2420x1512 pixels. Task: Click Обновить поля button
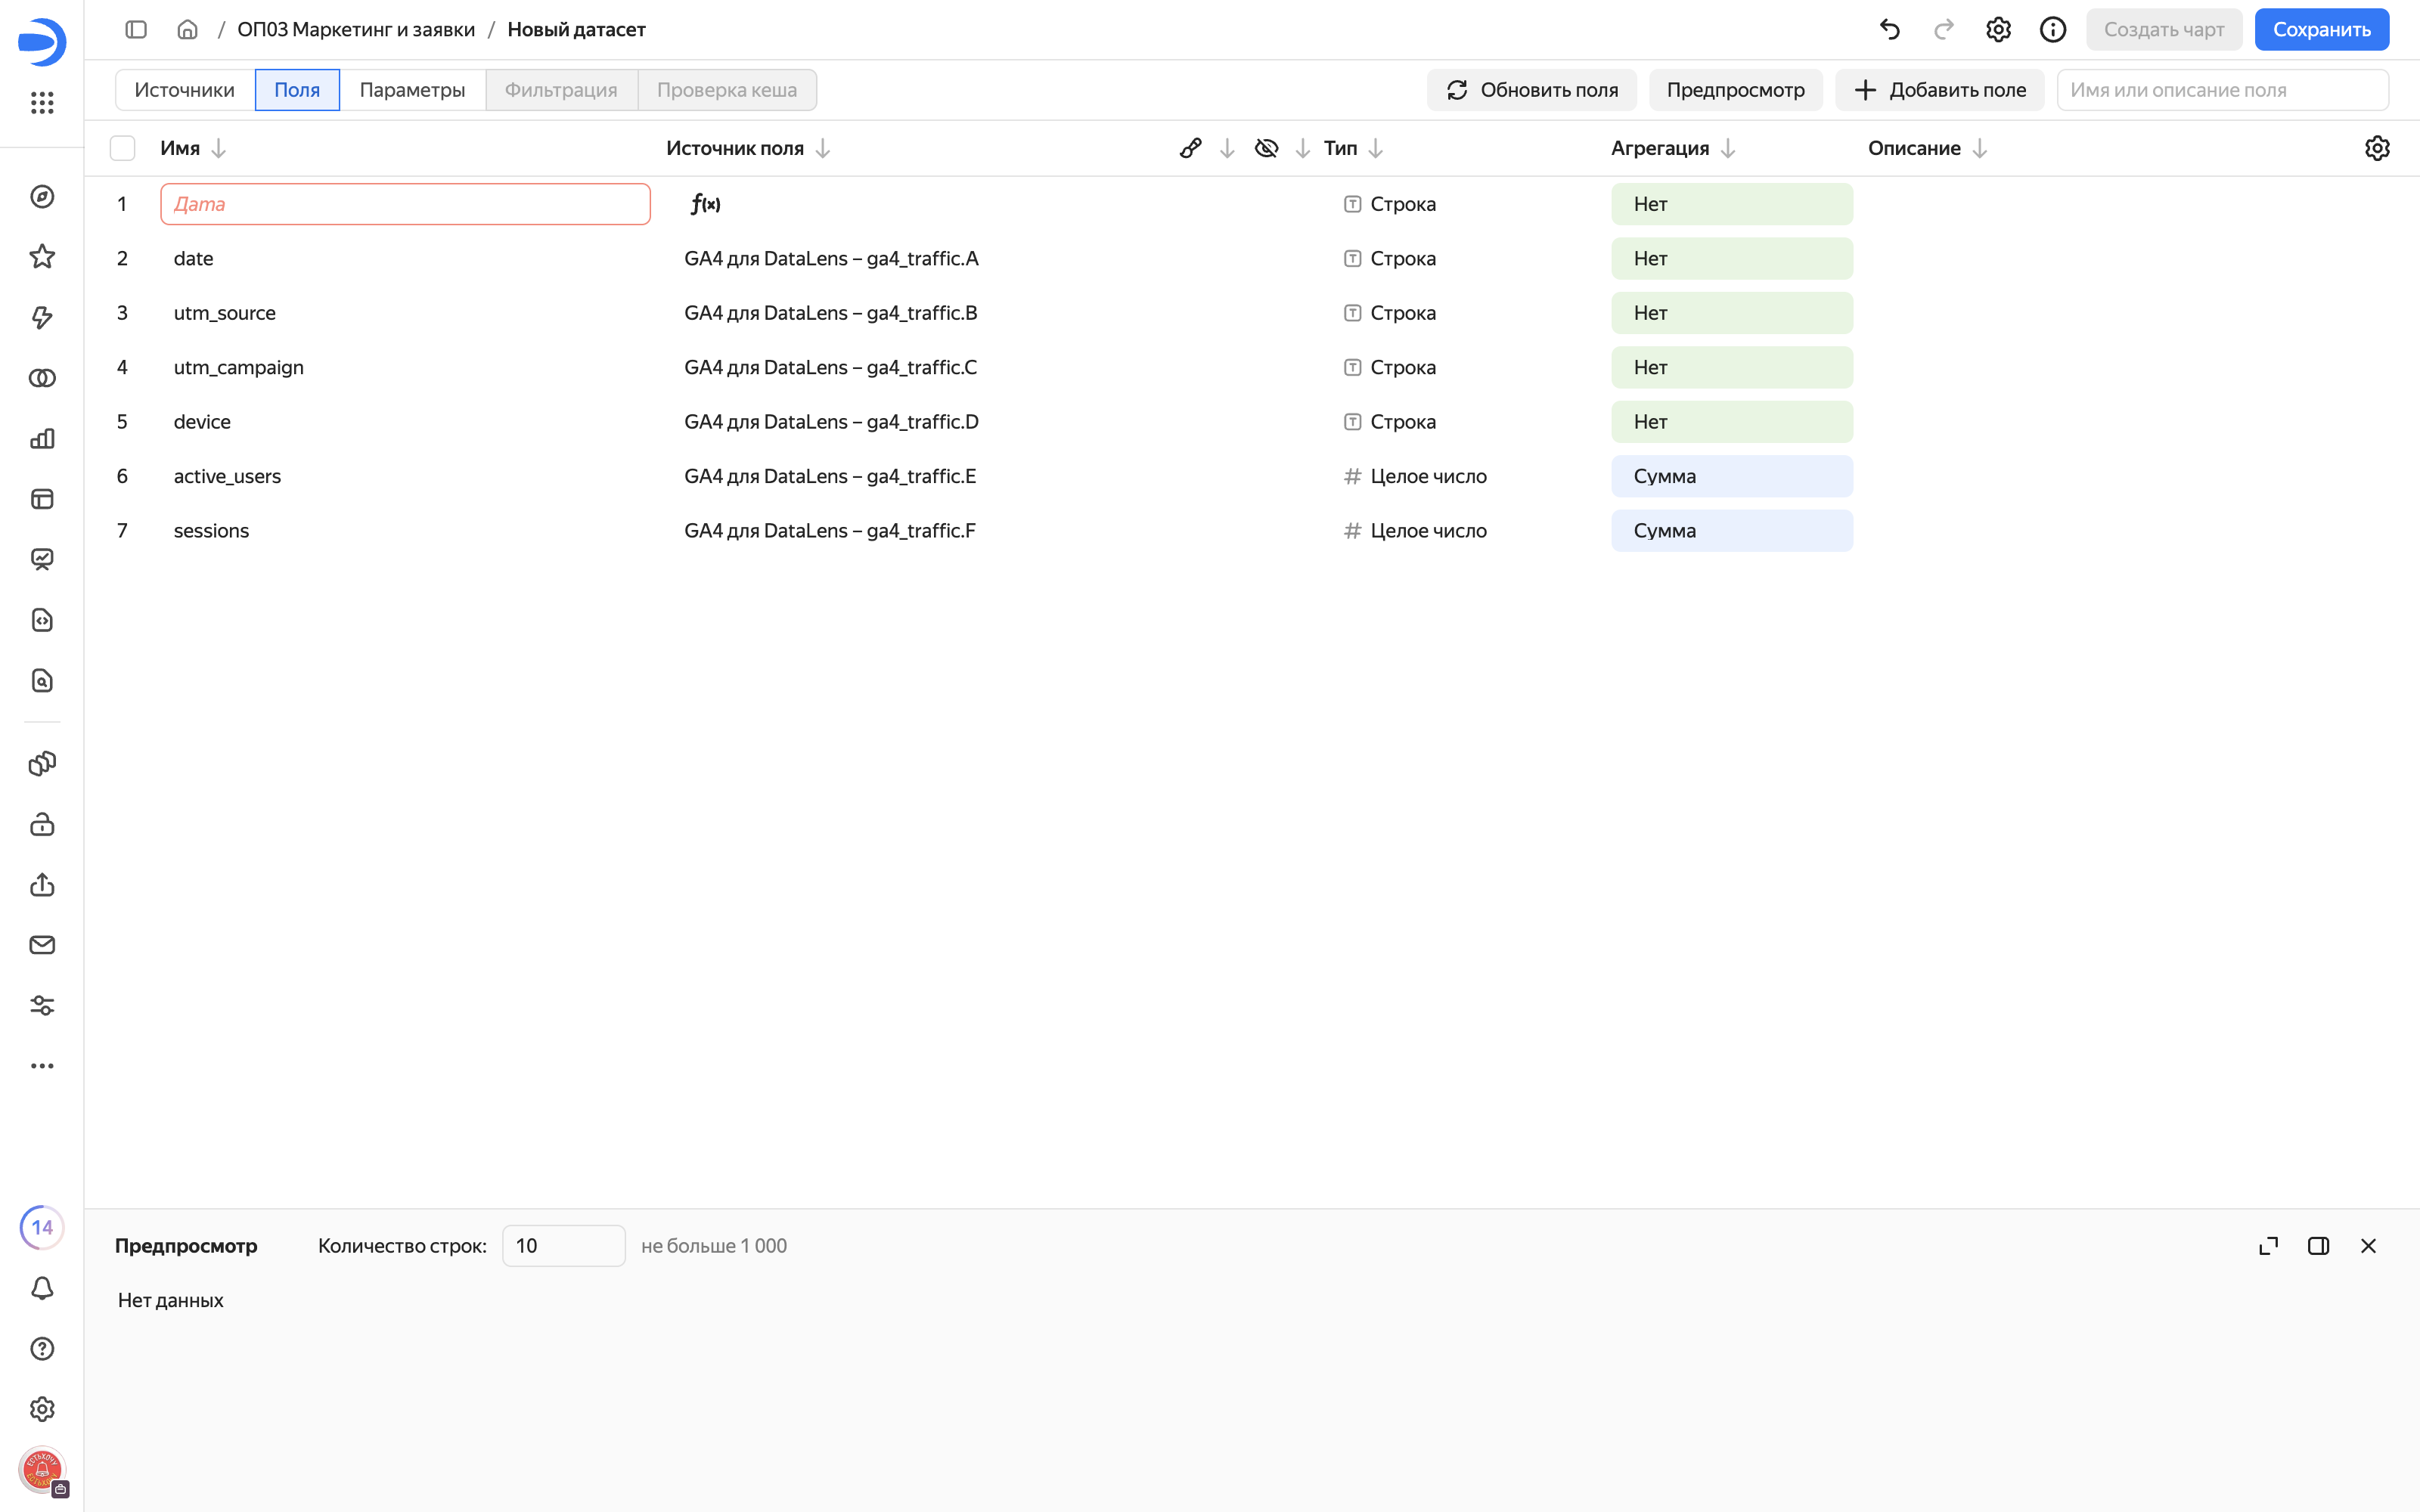[x=1531, y=90]
